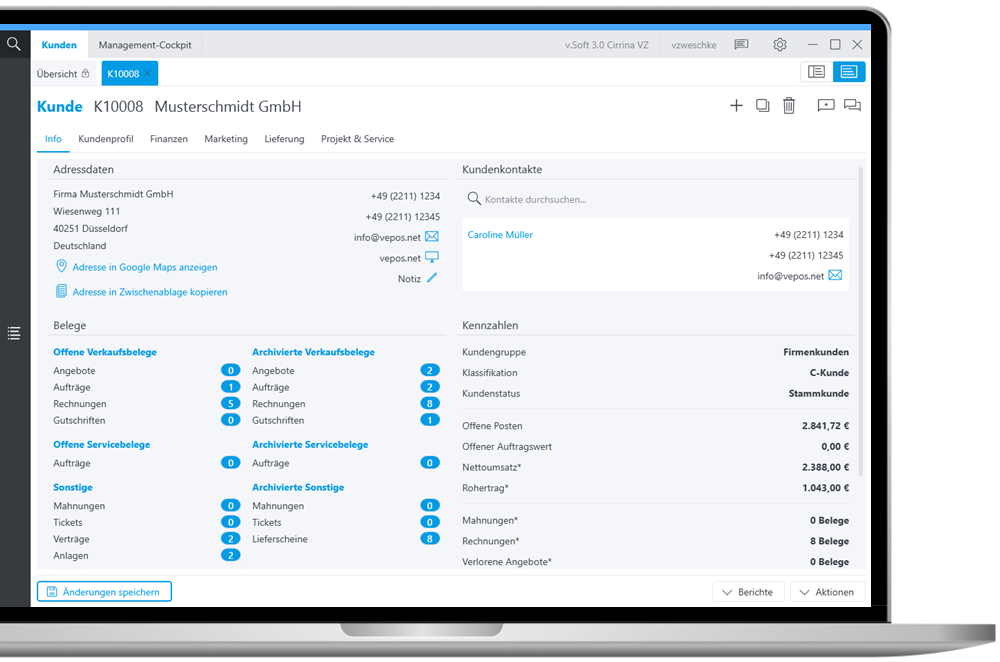Image resolution: width=1000 pixels, height=662 pixels.
Task: Click the vertical scrollbar on the right panel
Action: (861, 320)
